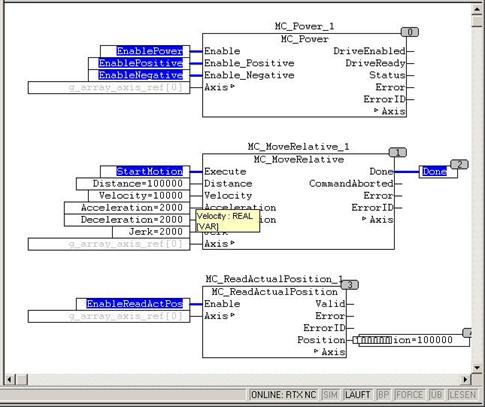Viewport: 485px width, 407px height.
Task: Click the Velocity=10000 input box
Action: click(x=139, y=196)
